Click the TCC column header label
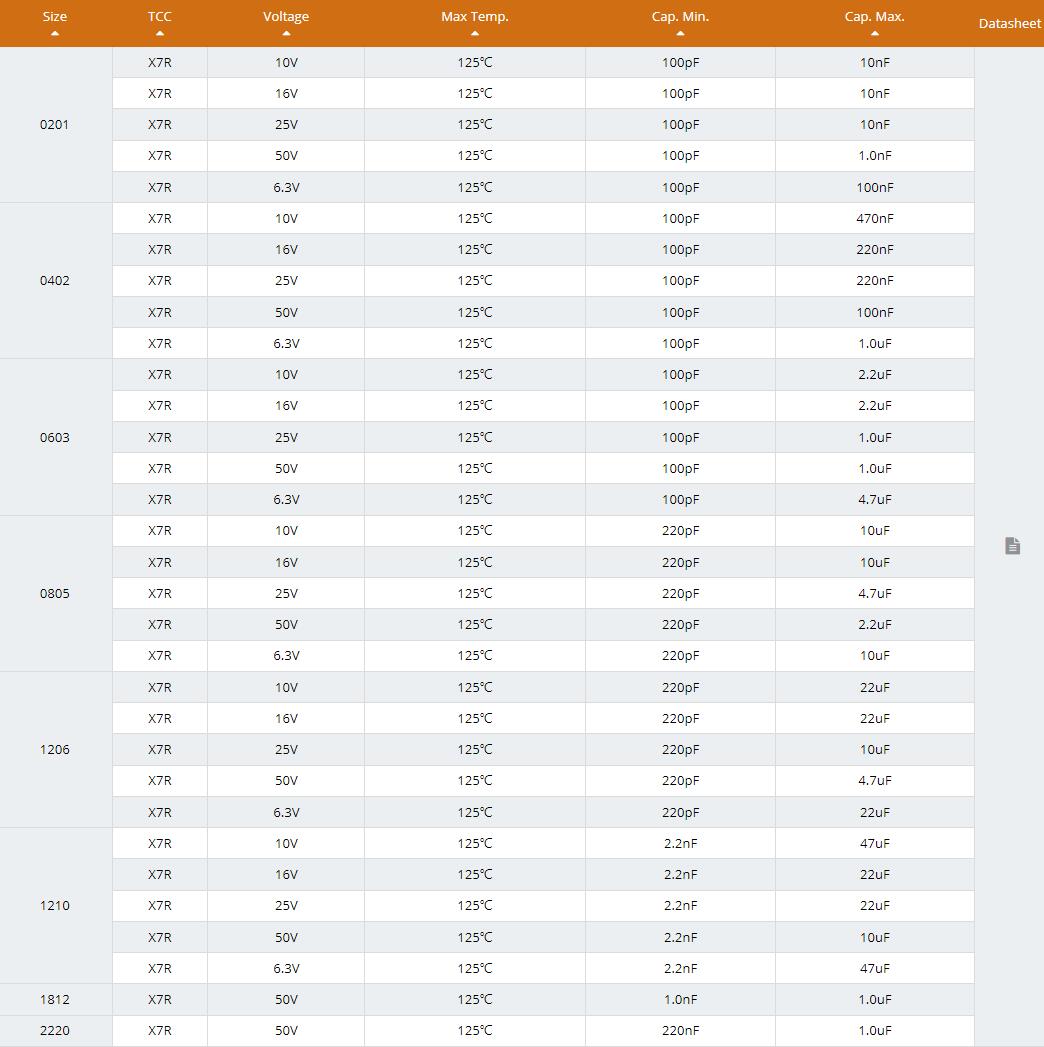Viewport: 1044px width, 1047px height. [x=160, y=17]
